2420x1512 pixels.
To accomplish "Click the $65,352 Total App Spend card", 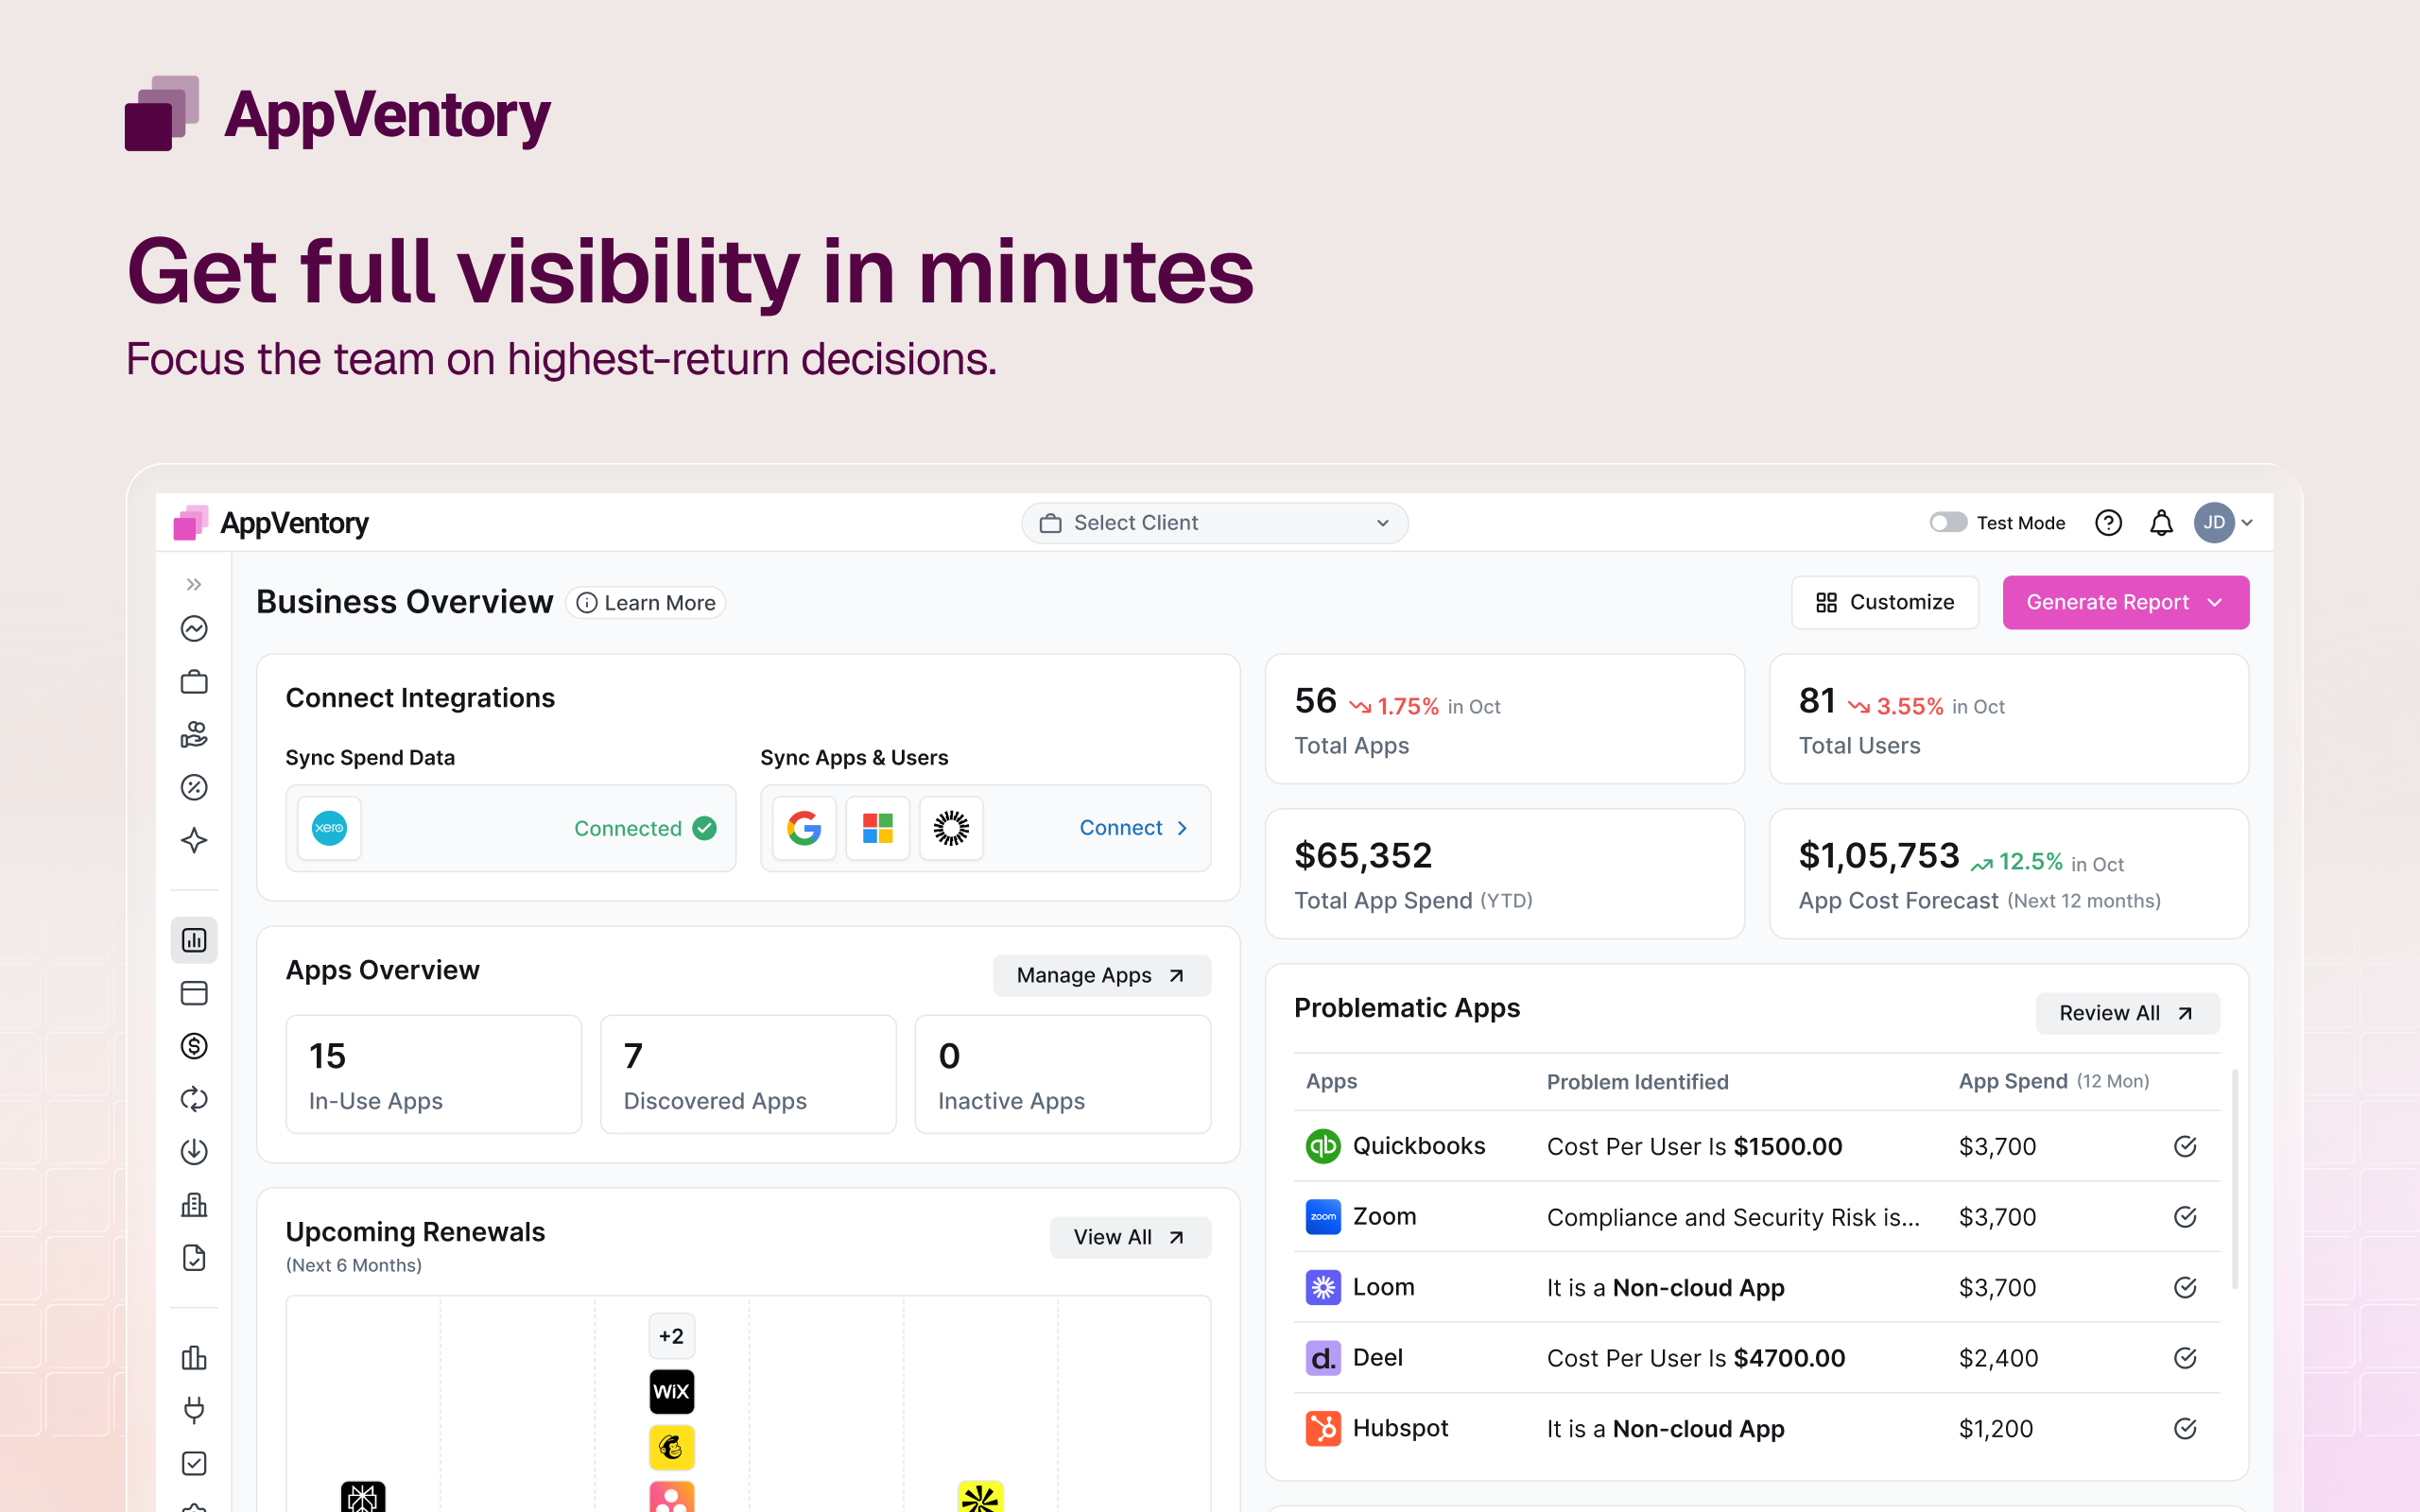I will pos(1504,874).
